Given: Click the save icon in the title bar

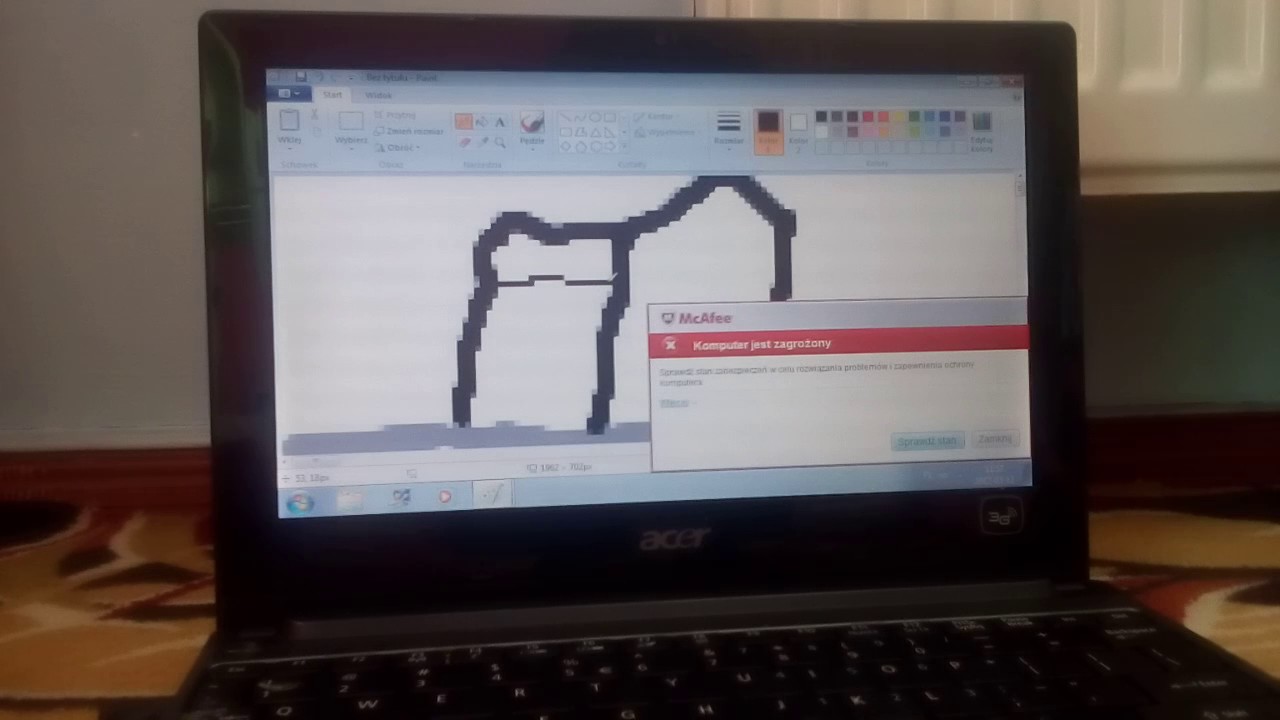Looking at the screenshot, I should [300, 77].
